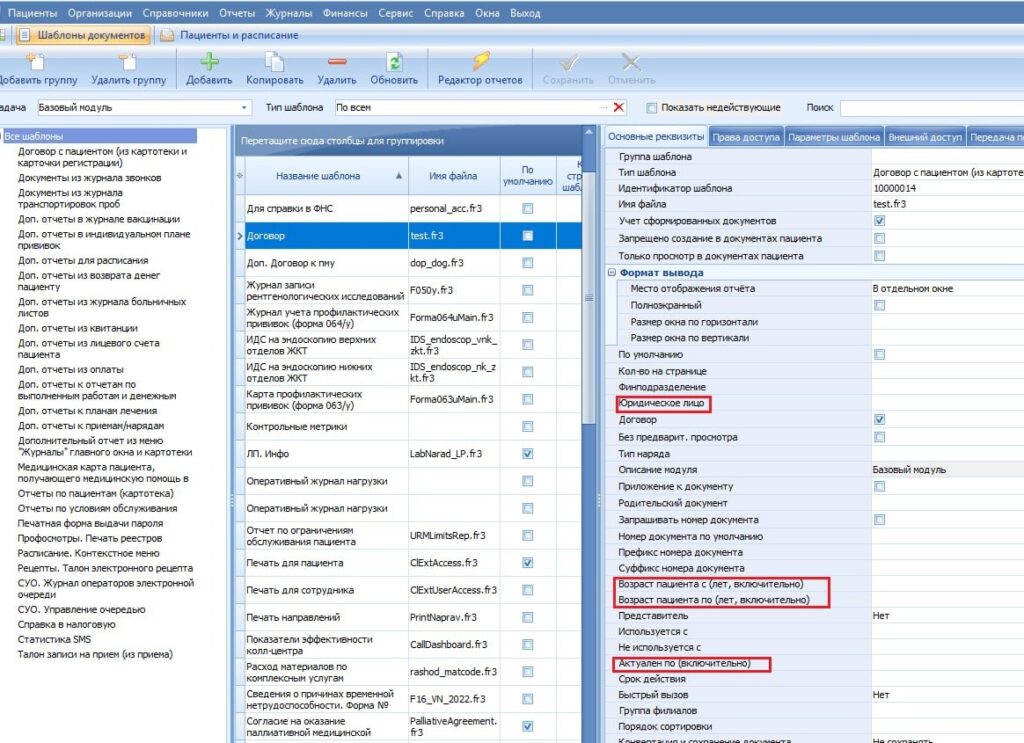Open the Базовый модуль dropdown
The image size is (1024, 743).
pos(244,108)
